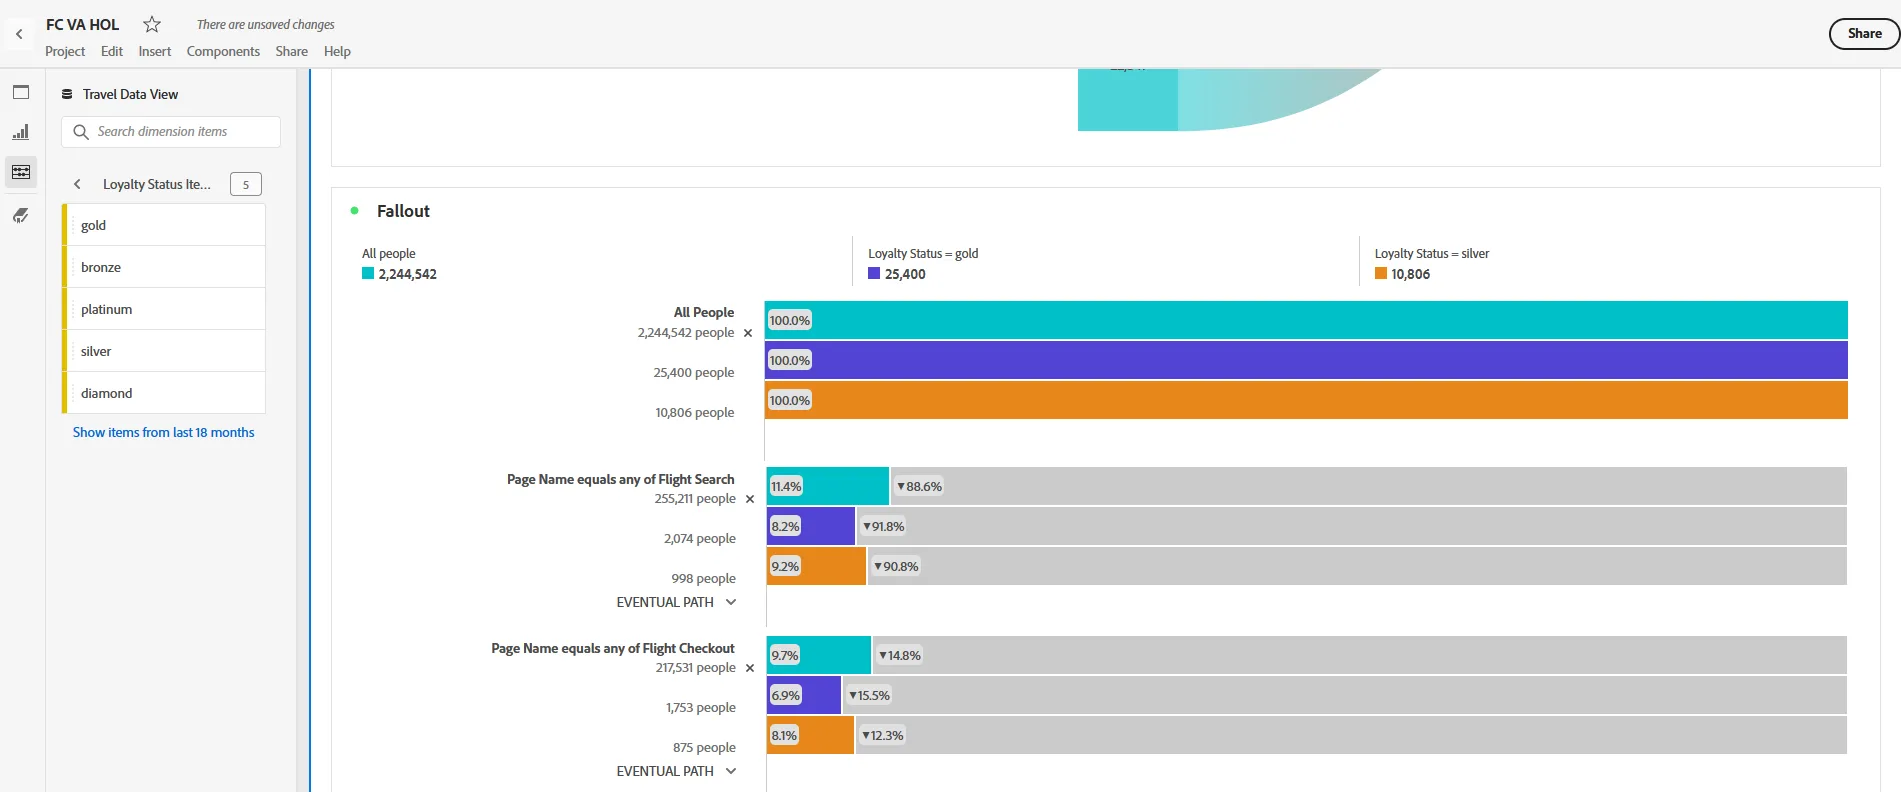Select the platinum dimension item

(164, 309)
